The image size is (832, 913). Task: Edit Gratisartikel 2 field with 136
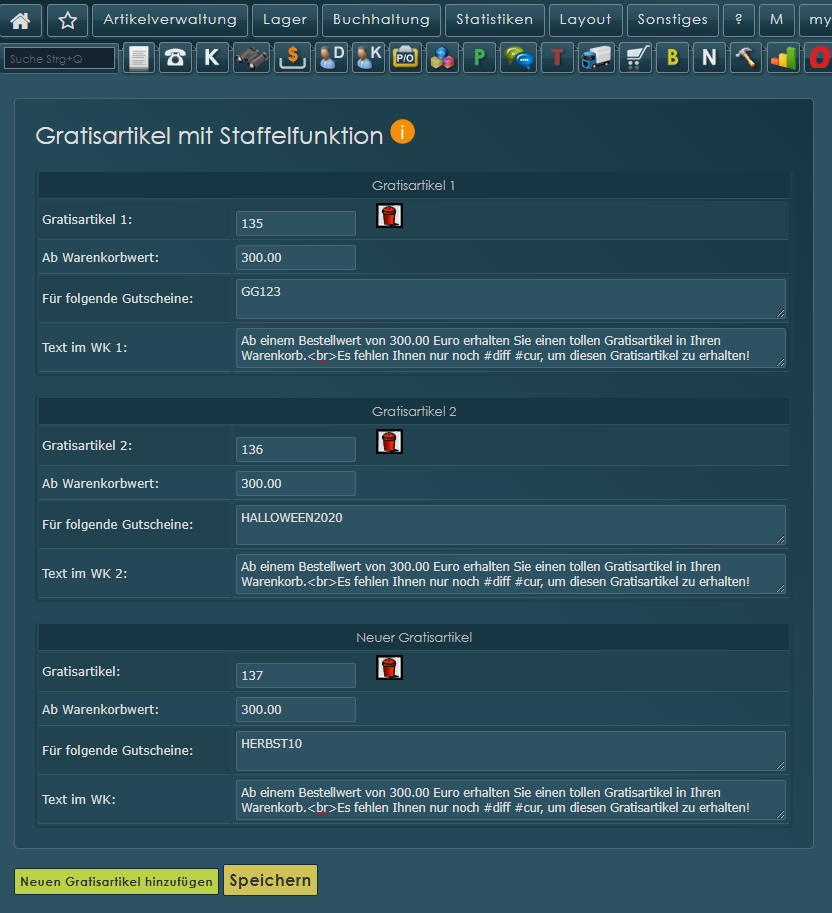[296, 450]
